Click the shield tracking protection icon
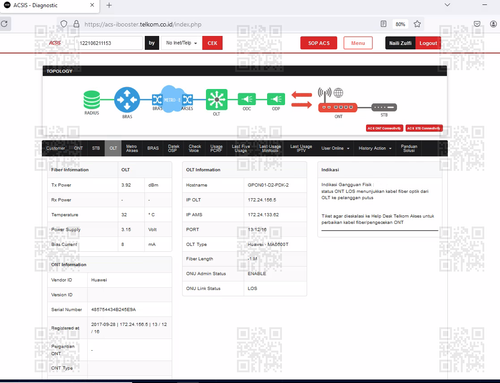Image resolution: width=500 pixels, height=383 pixels. pyautogui.click(x=64, y=24)
